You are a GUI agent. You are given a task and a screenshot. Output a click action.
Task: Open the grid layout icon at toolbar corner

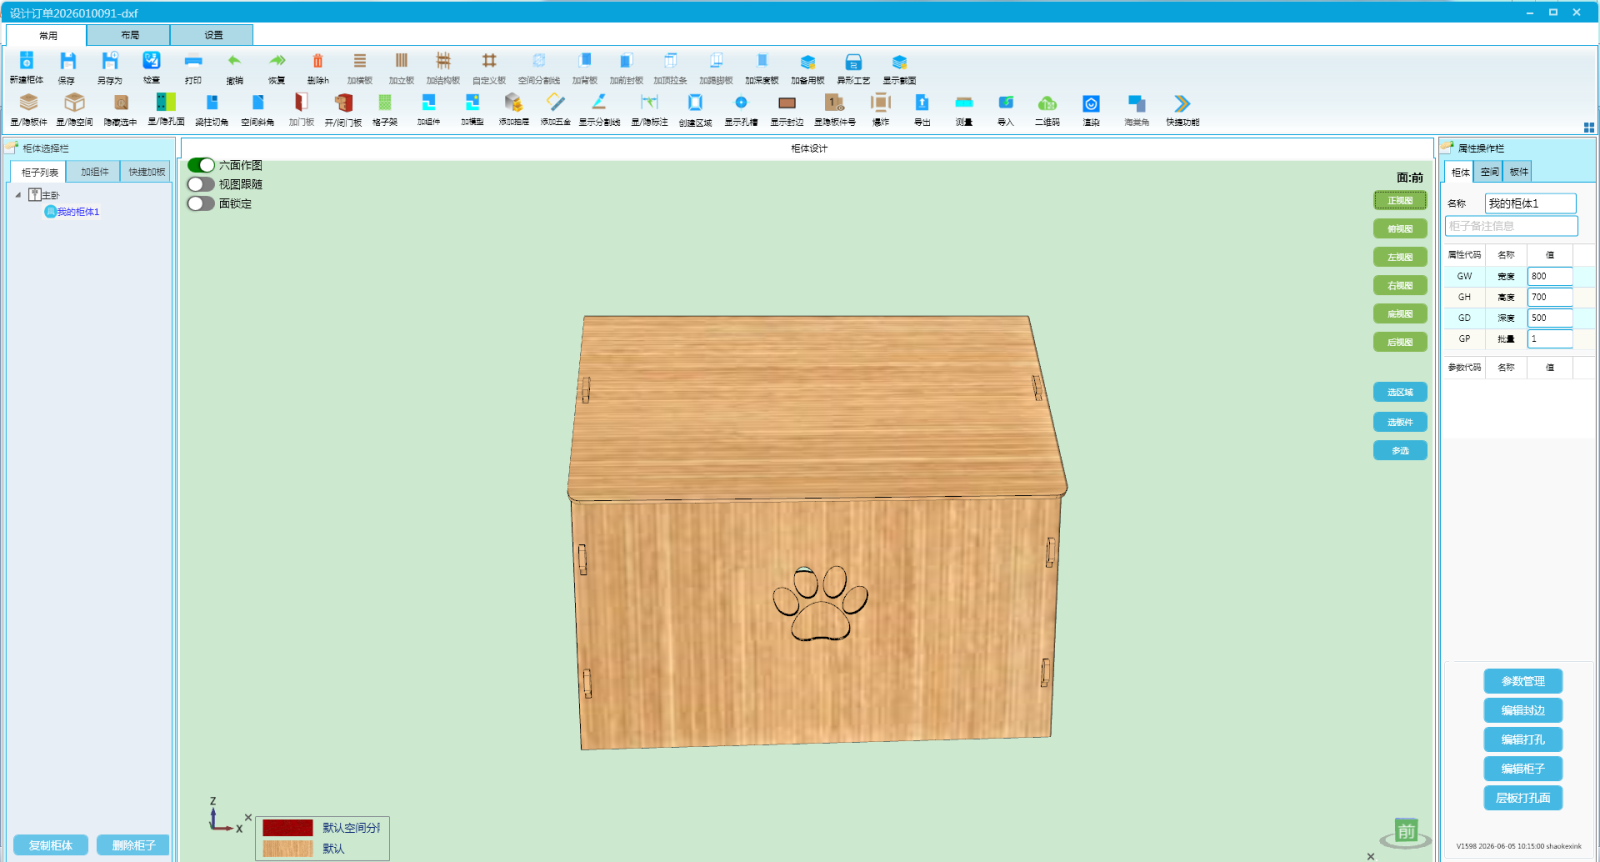1589,127
